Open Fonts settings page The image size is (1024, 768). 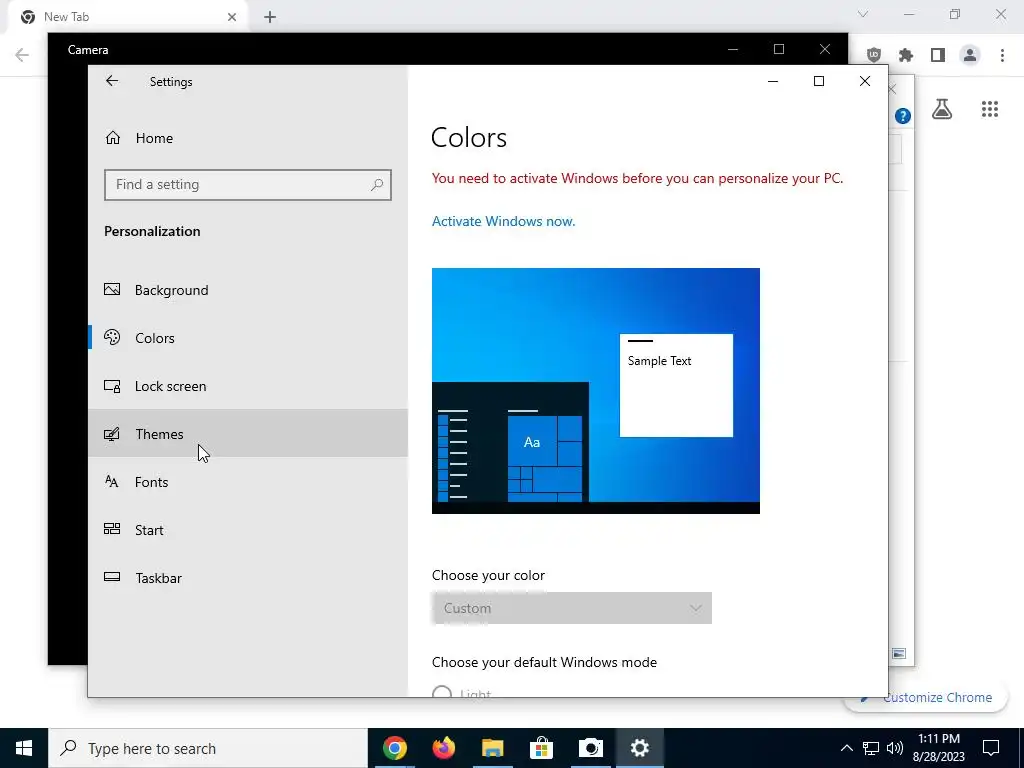click(248, 482)
